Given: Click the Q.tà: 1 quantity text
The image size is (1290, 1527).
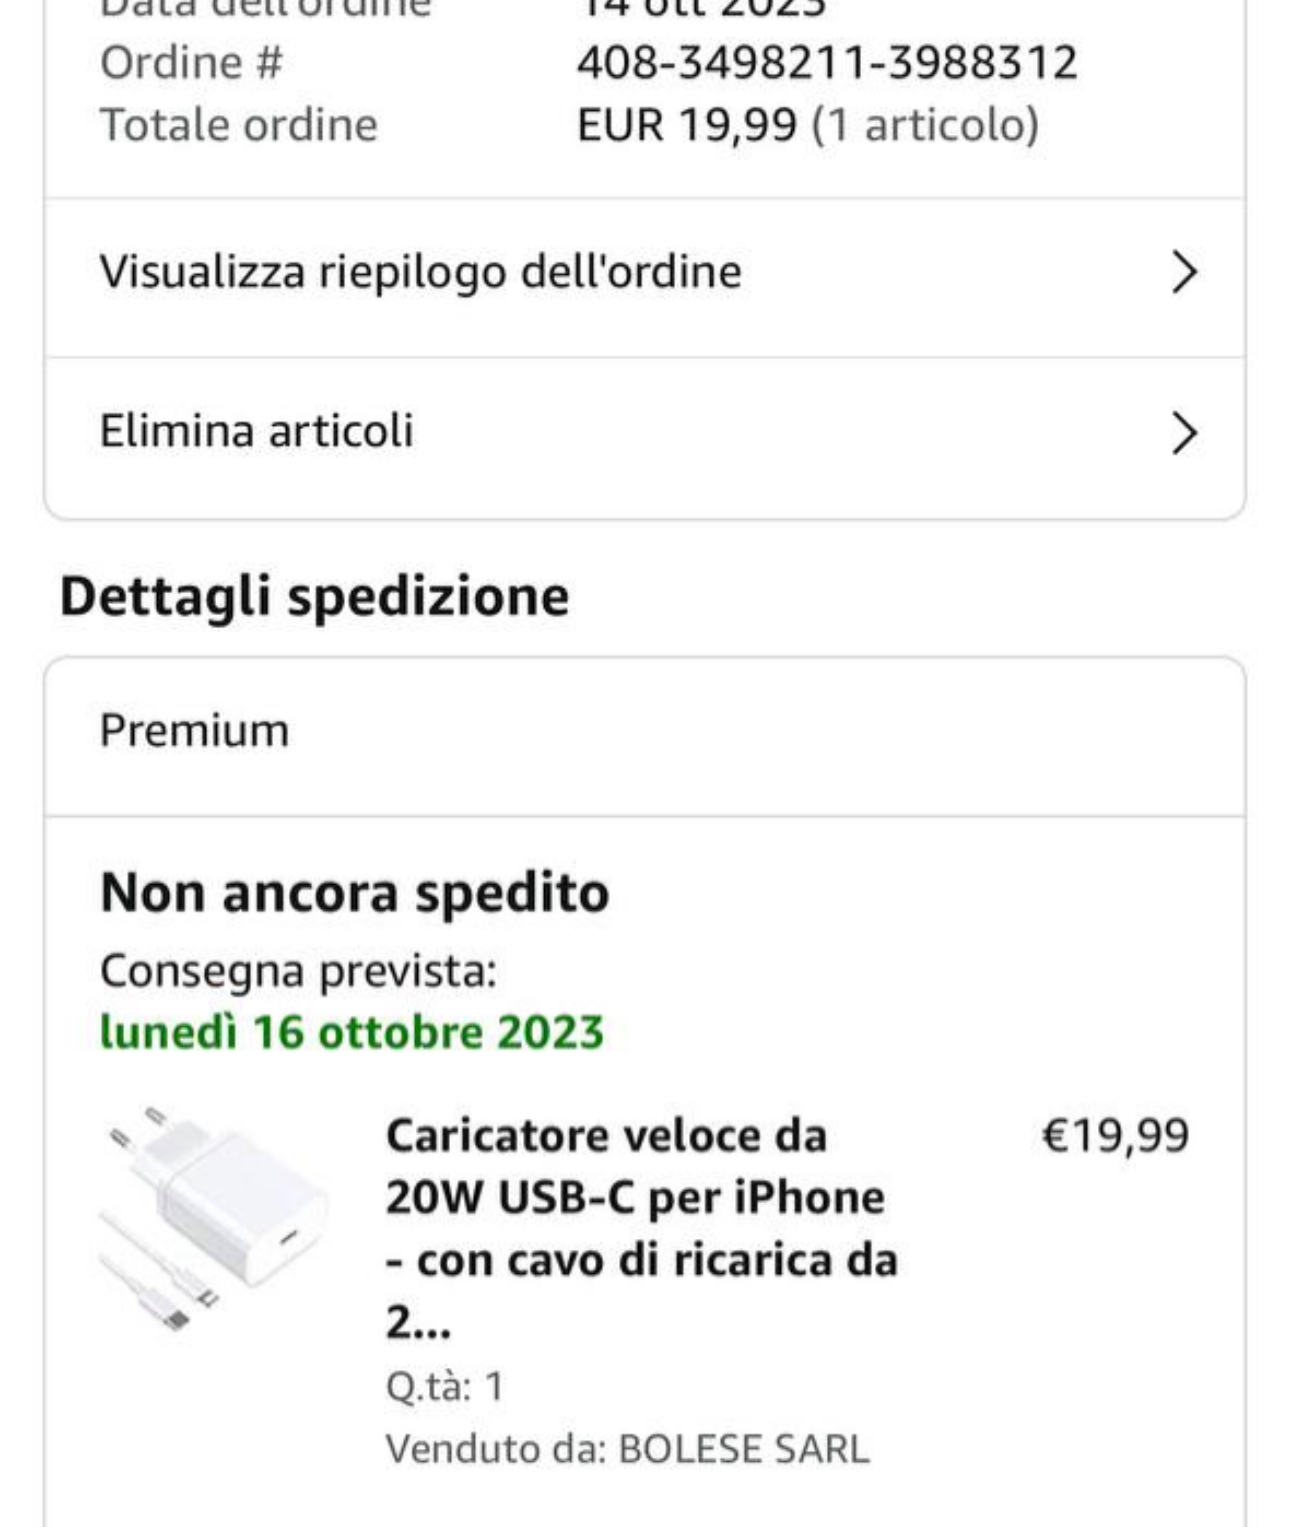Looking at the screenshot, I should click(445, 1387).
